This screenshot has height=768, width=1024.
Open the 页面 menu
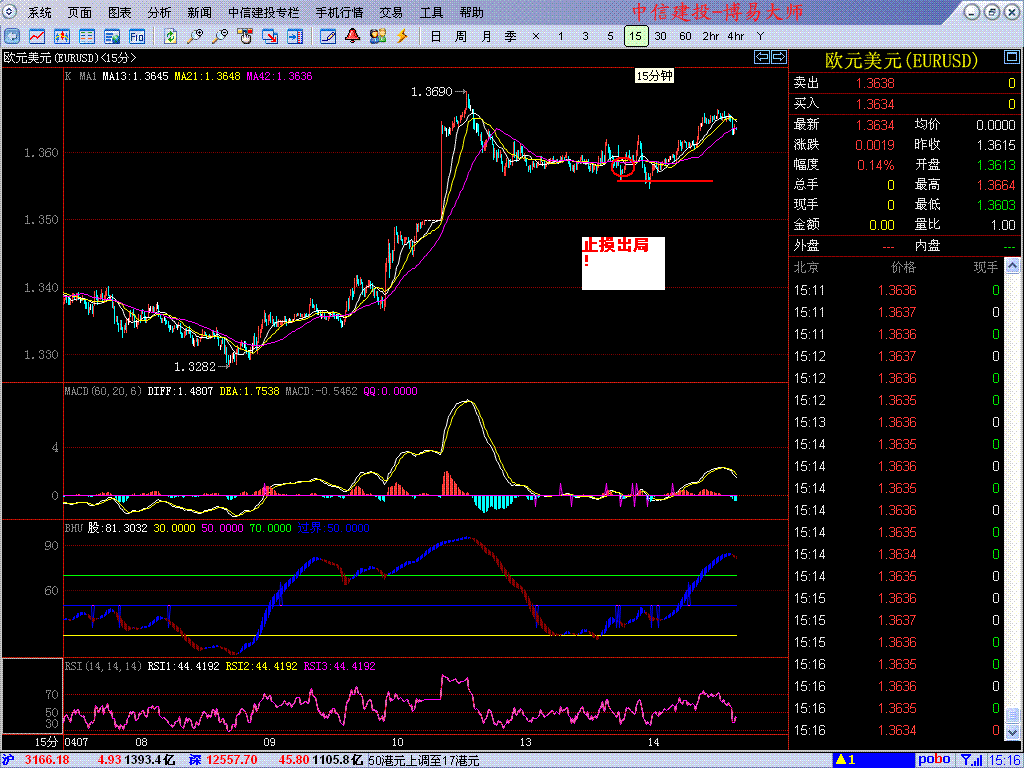(80, 12)
